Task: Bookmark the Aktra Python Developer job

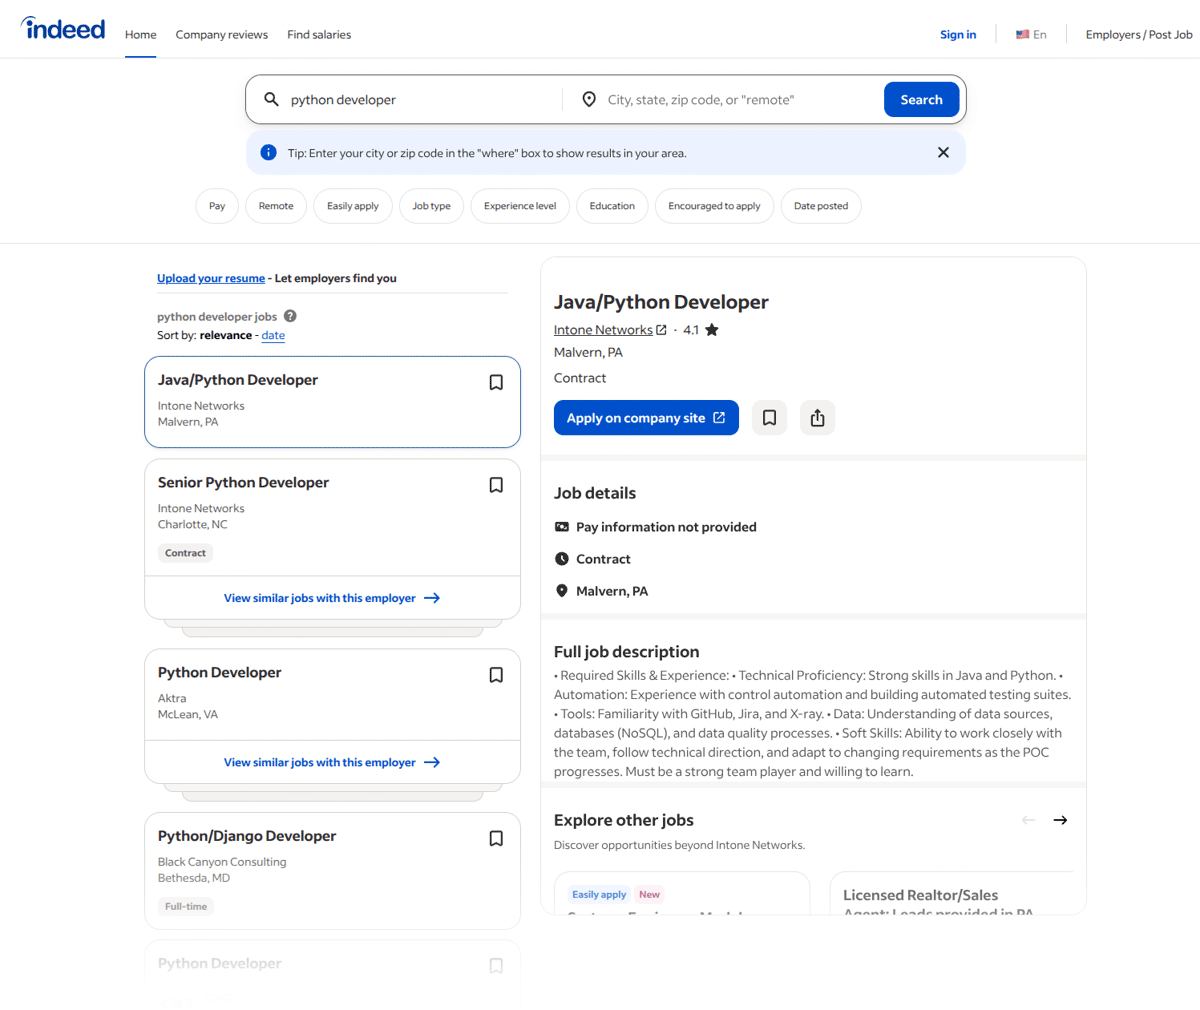Action: coord(496,675)
